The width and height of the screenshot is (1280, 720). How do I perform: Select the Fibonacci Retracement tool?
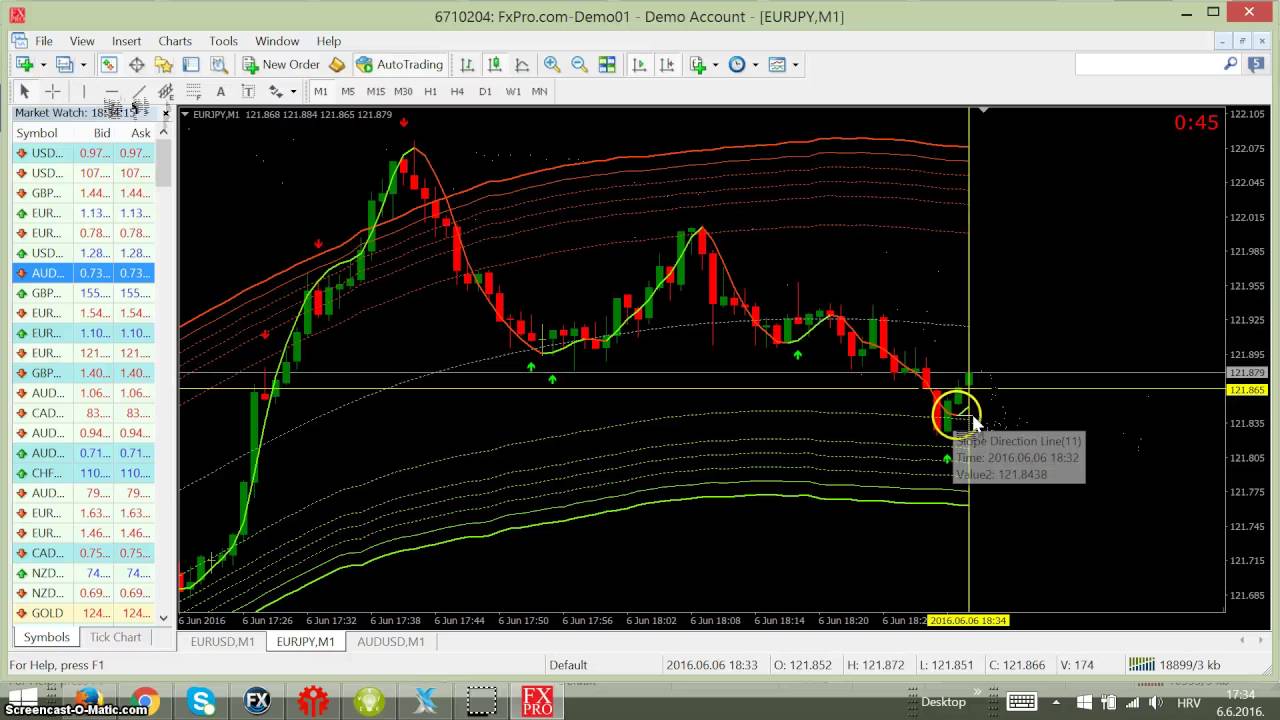point(193,91)
